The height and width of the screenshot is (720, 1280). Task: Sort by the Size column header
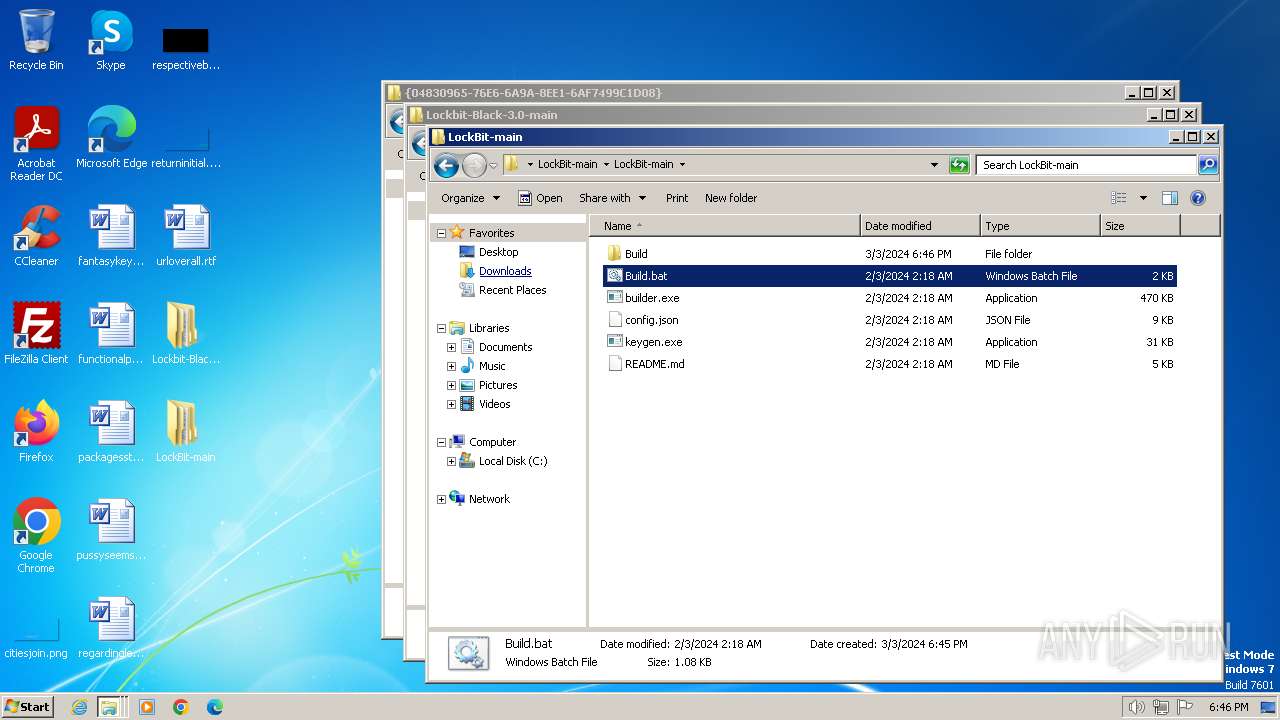1140,226
